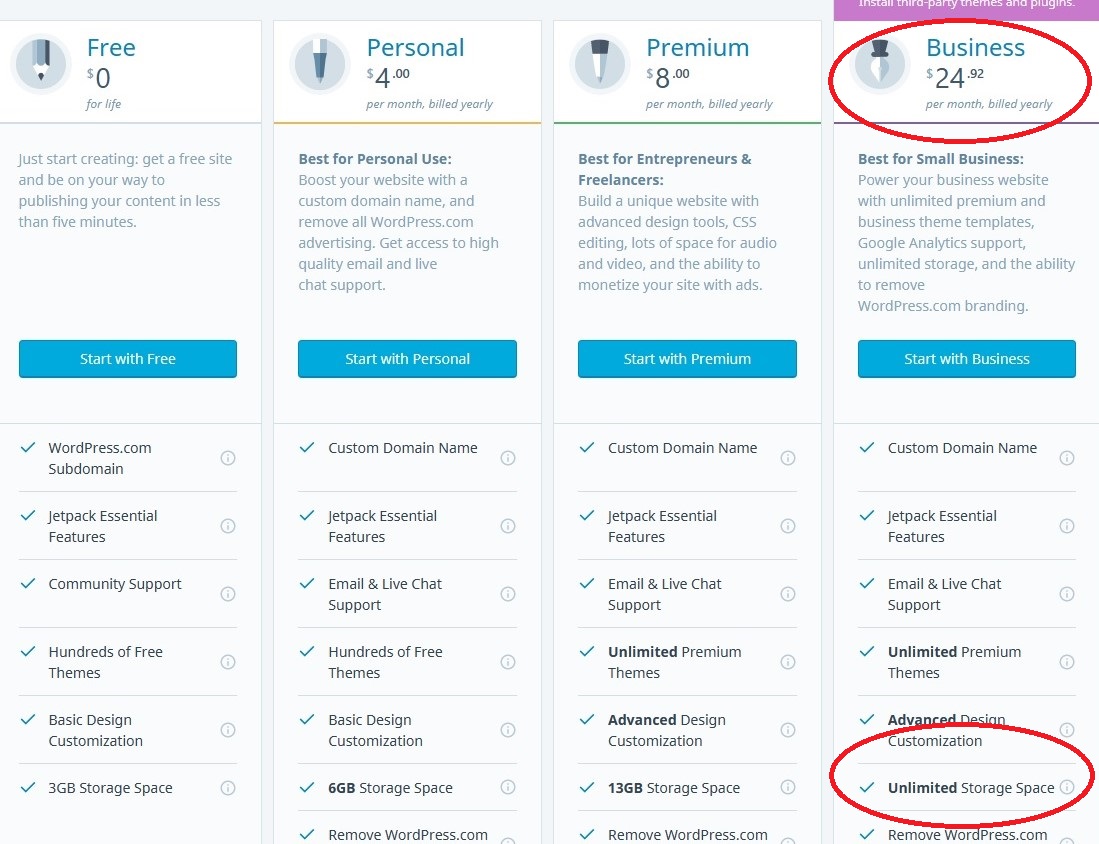The width and height of the screenshot is (1099, 844).
Task: Open info for Personal plan Custom Domain Name
Action: tap(508, 458)
